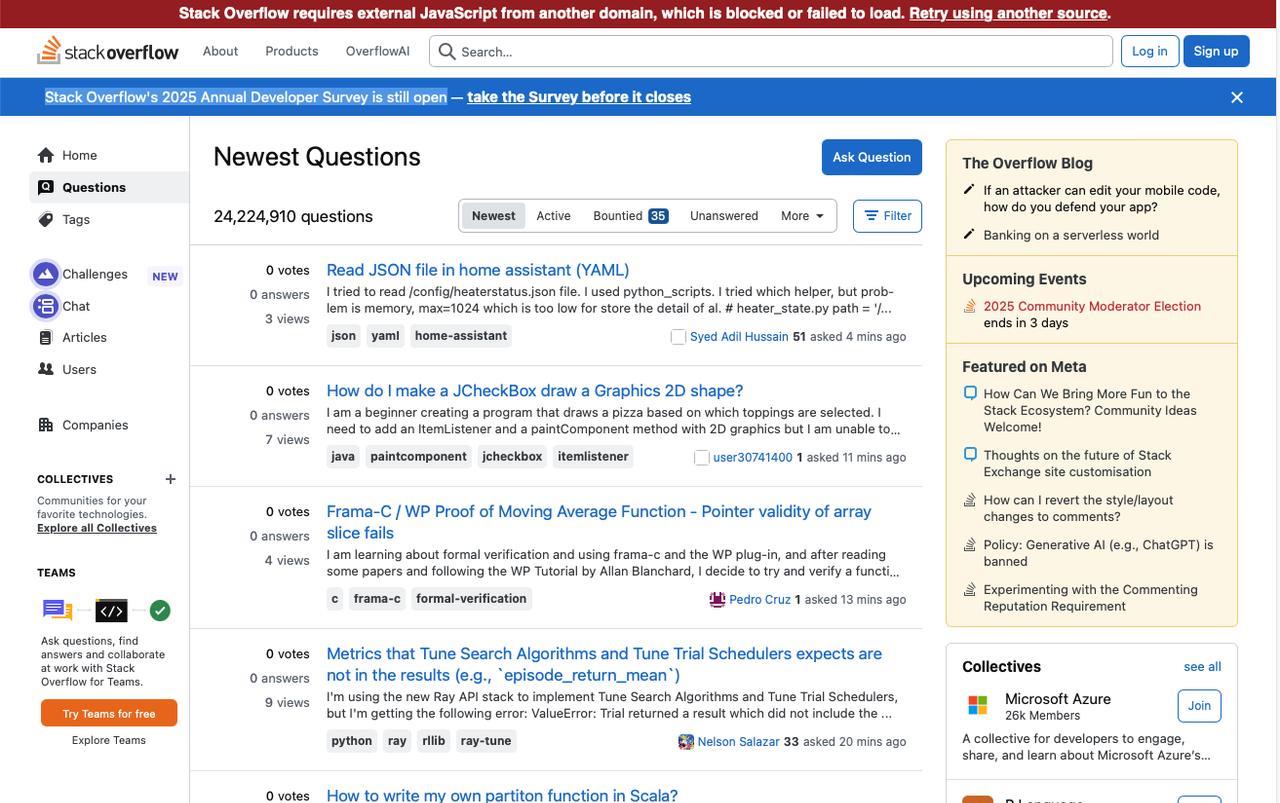Screen dimensions: 1280x803
Task: Open the OverflowAI link in header
Action: (x=378, y=51)
